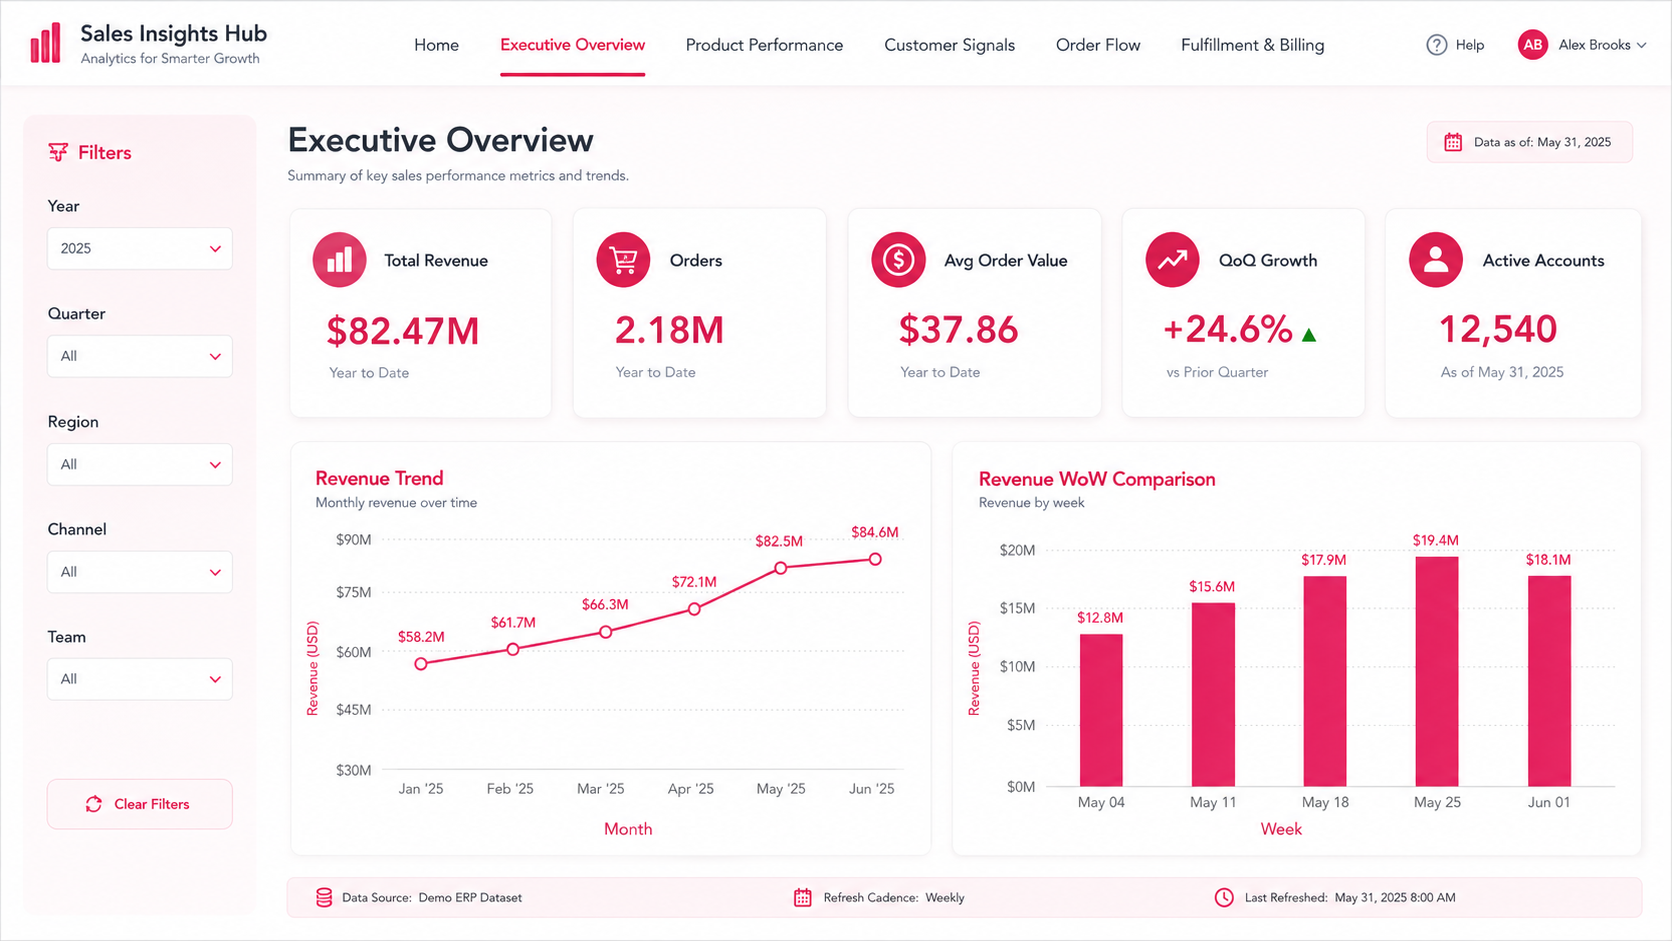Viewport: 1672px width, 941px height.
Task: Click the Total Revenue bar chart icon
Action: pos(339,260)
